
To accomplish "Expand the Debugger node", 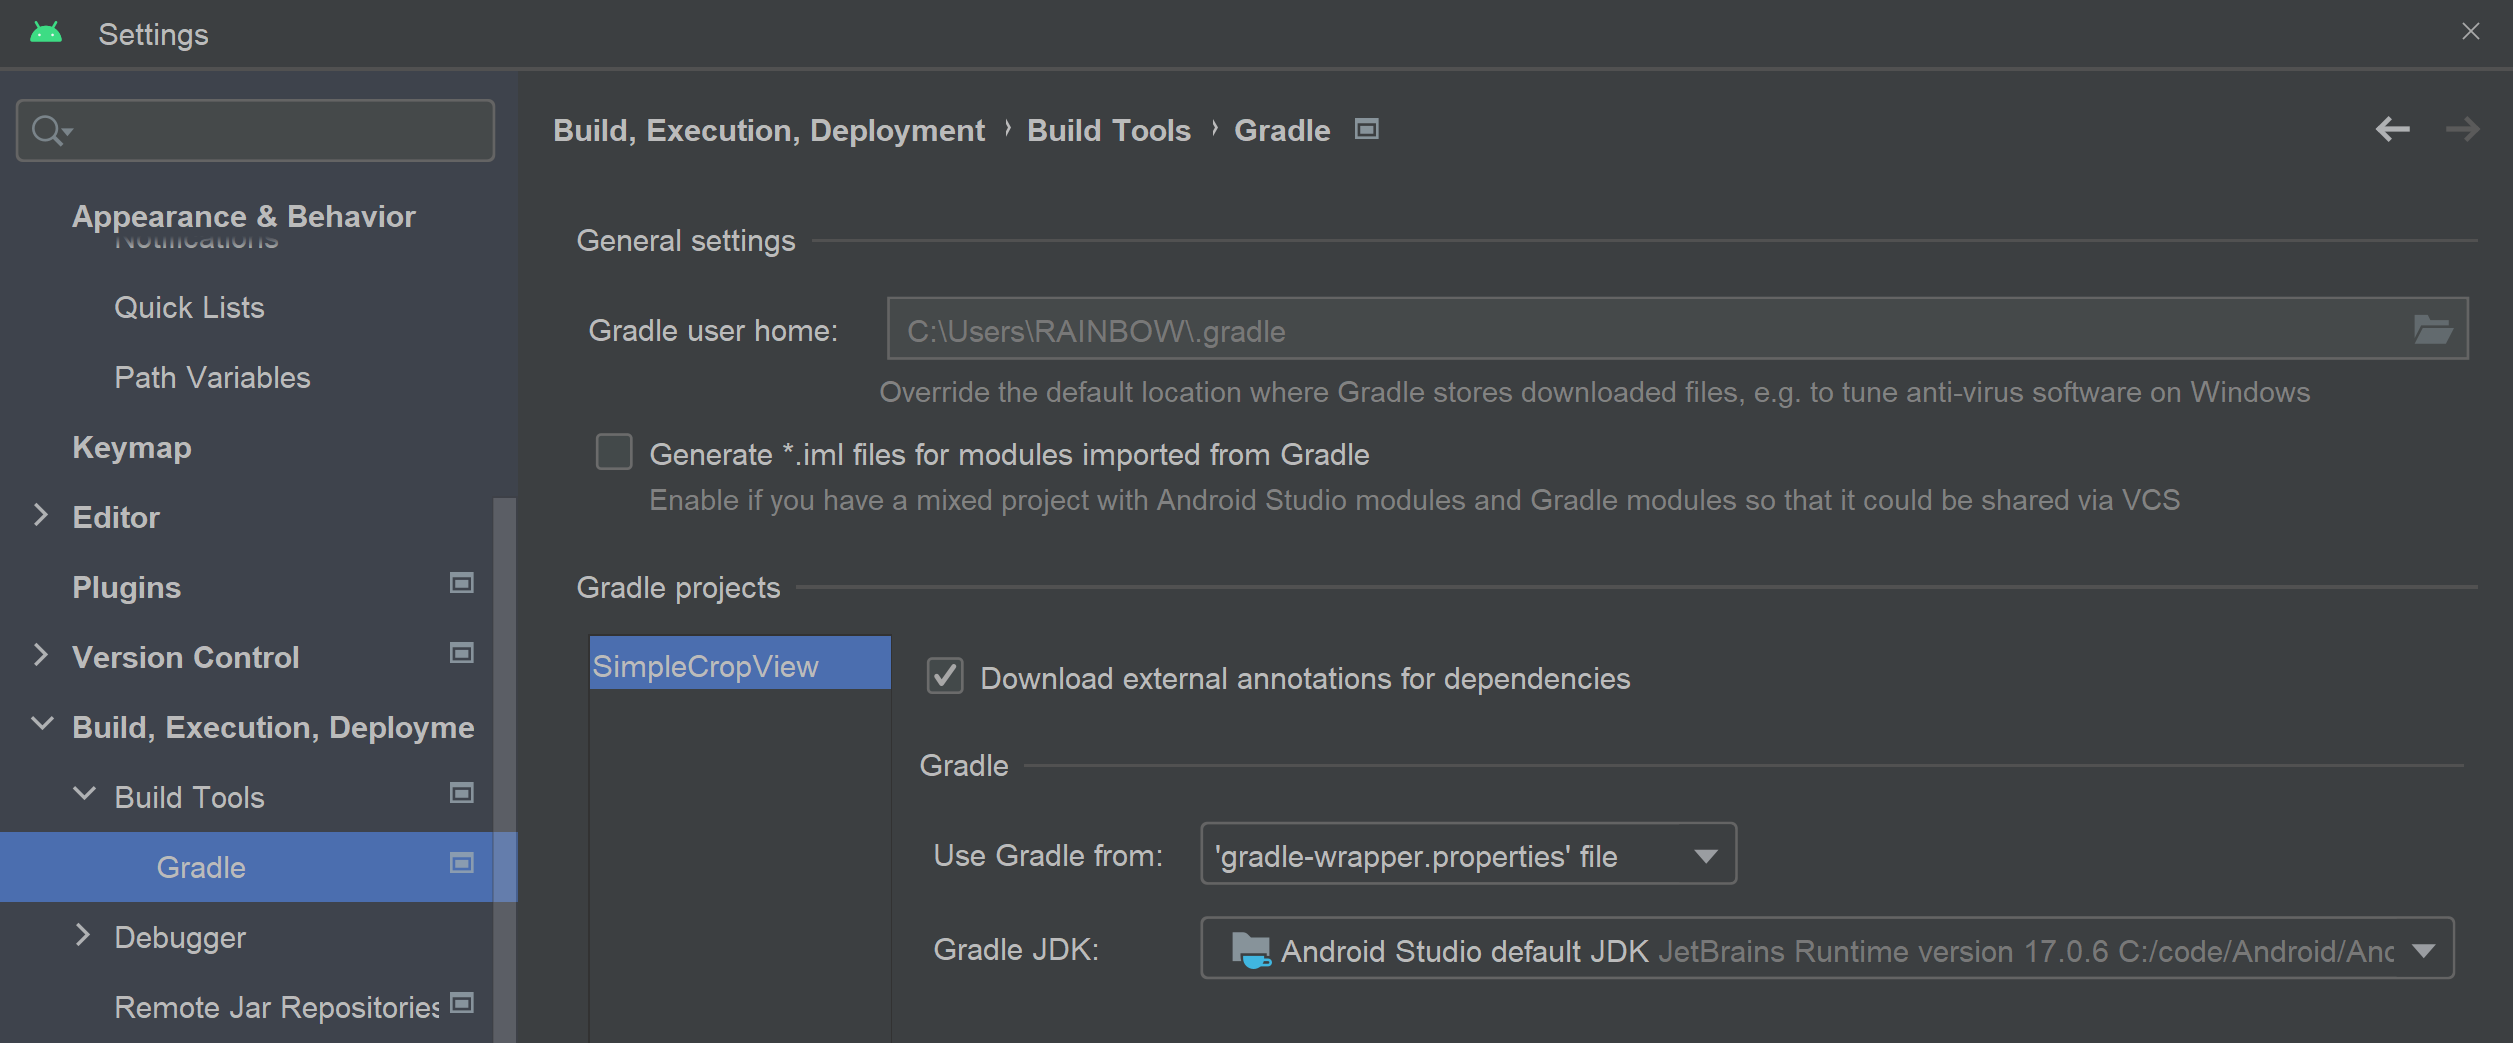I will 83,936.
